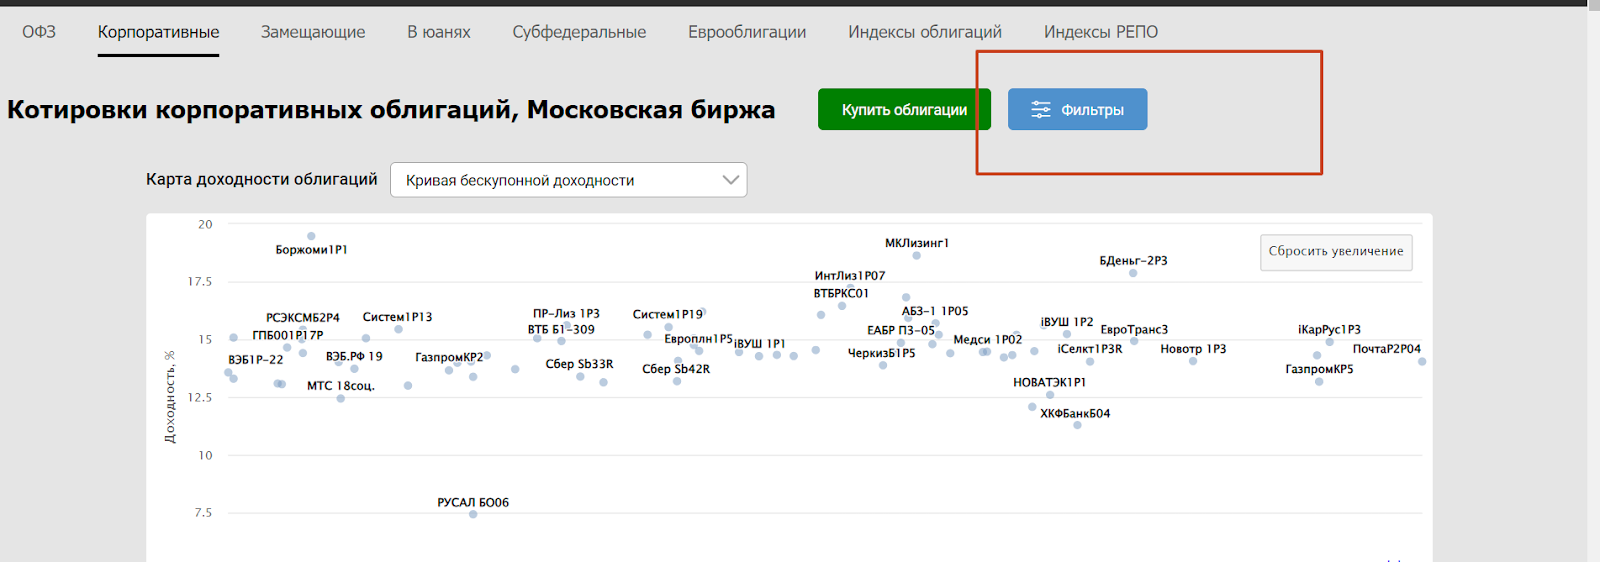1600x562 pixels.
Task: Open the Индексы РЕПО tab
Action: coord(1101,32)
